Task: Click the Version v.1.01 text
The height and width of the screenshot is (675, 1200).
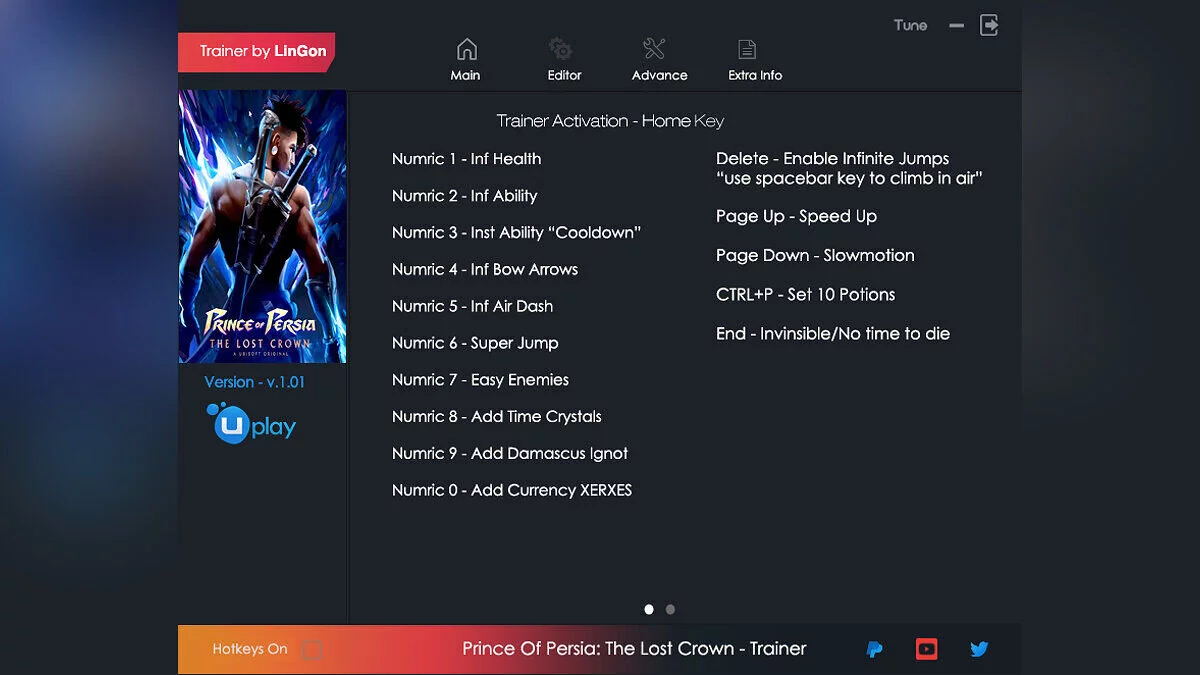Action: tap(255, 382)
